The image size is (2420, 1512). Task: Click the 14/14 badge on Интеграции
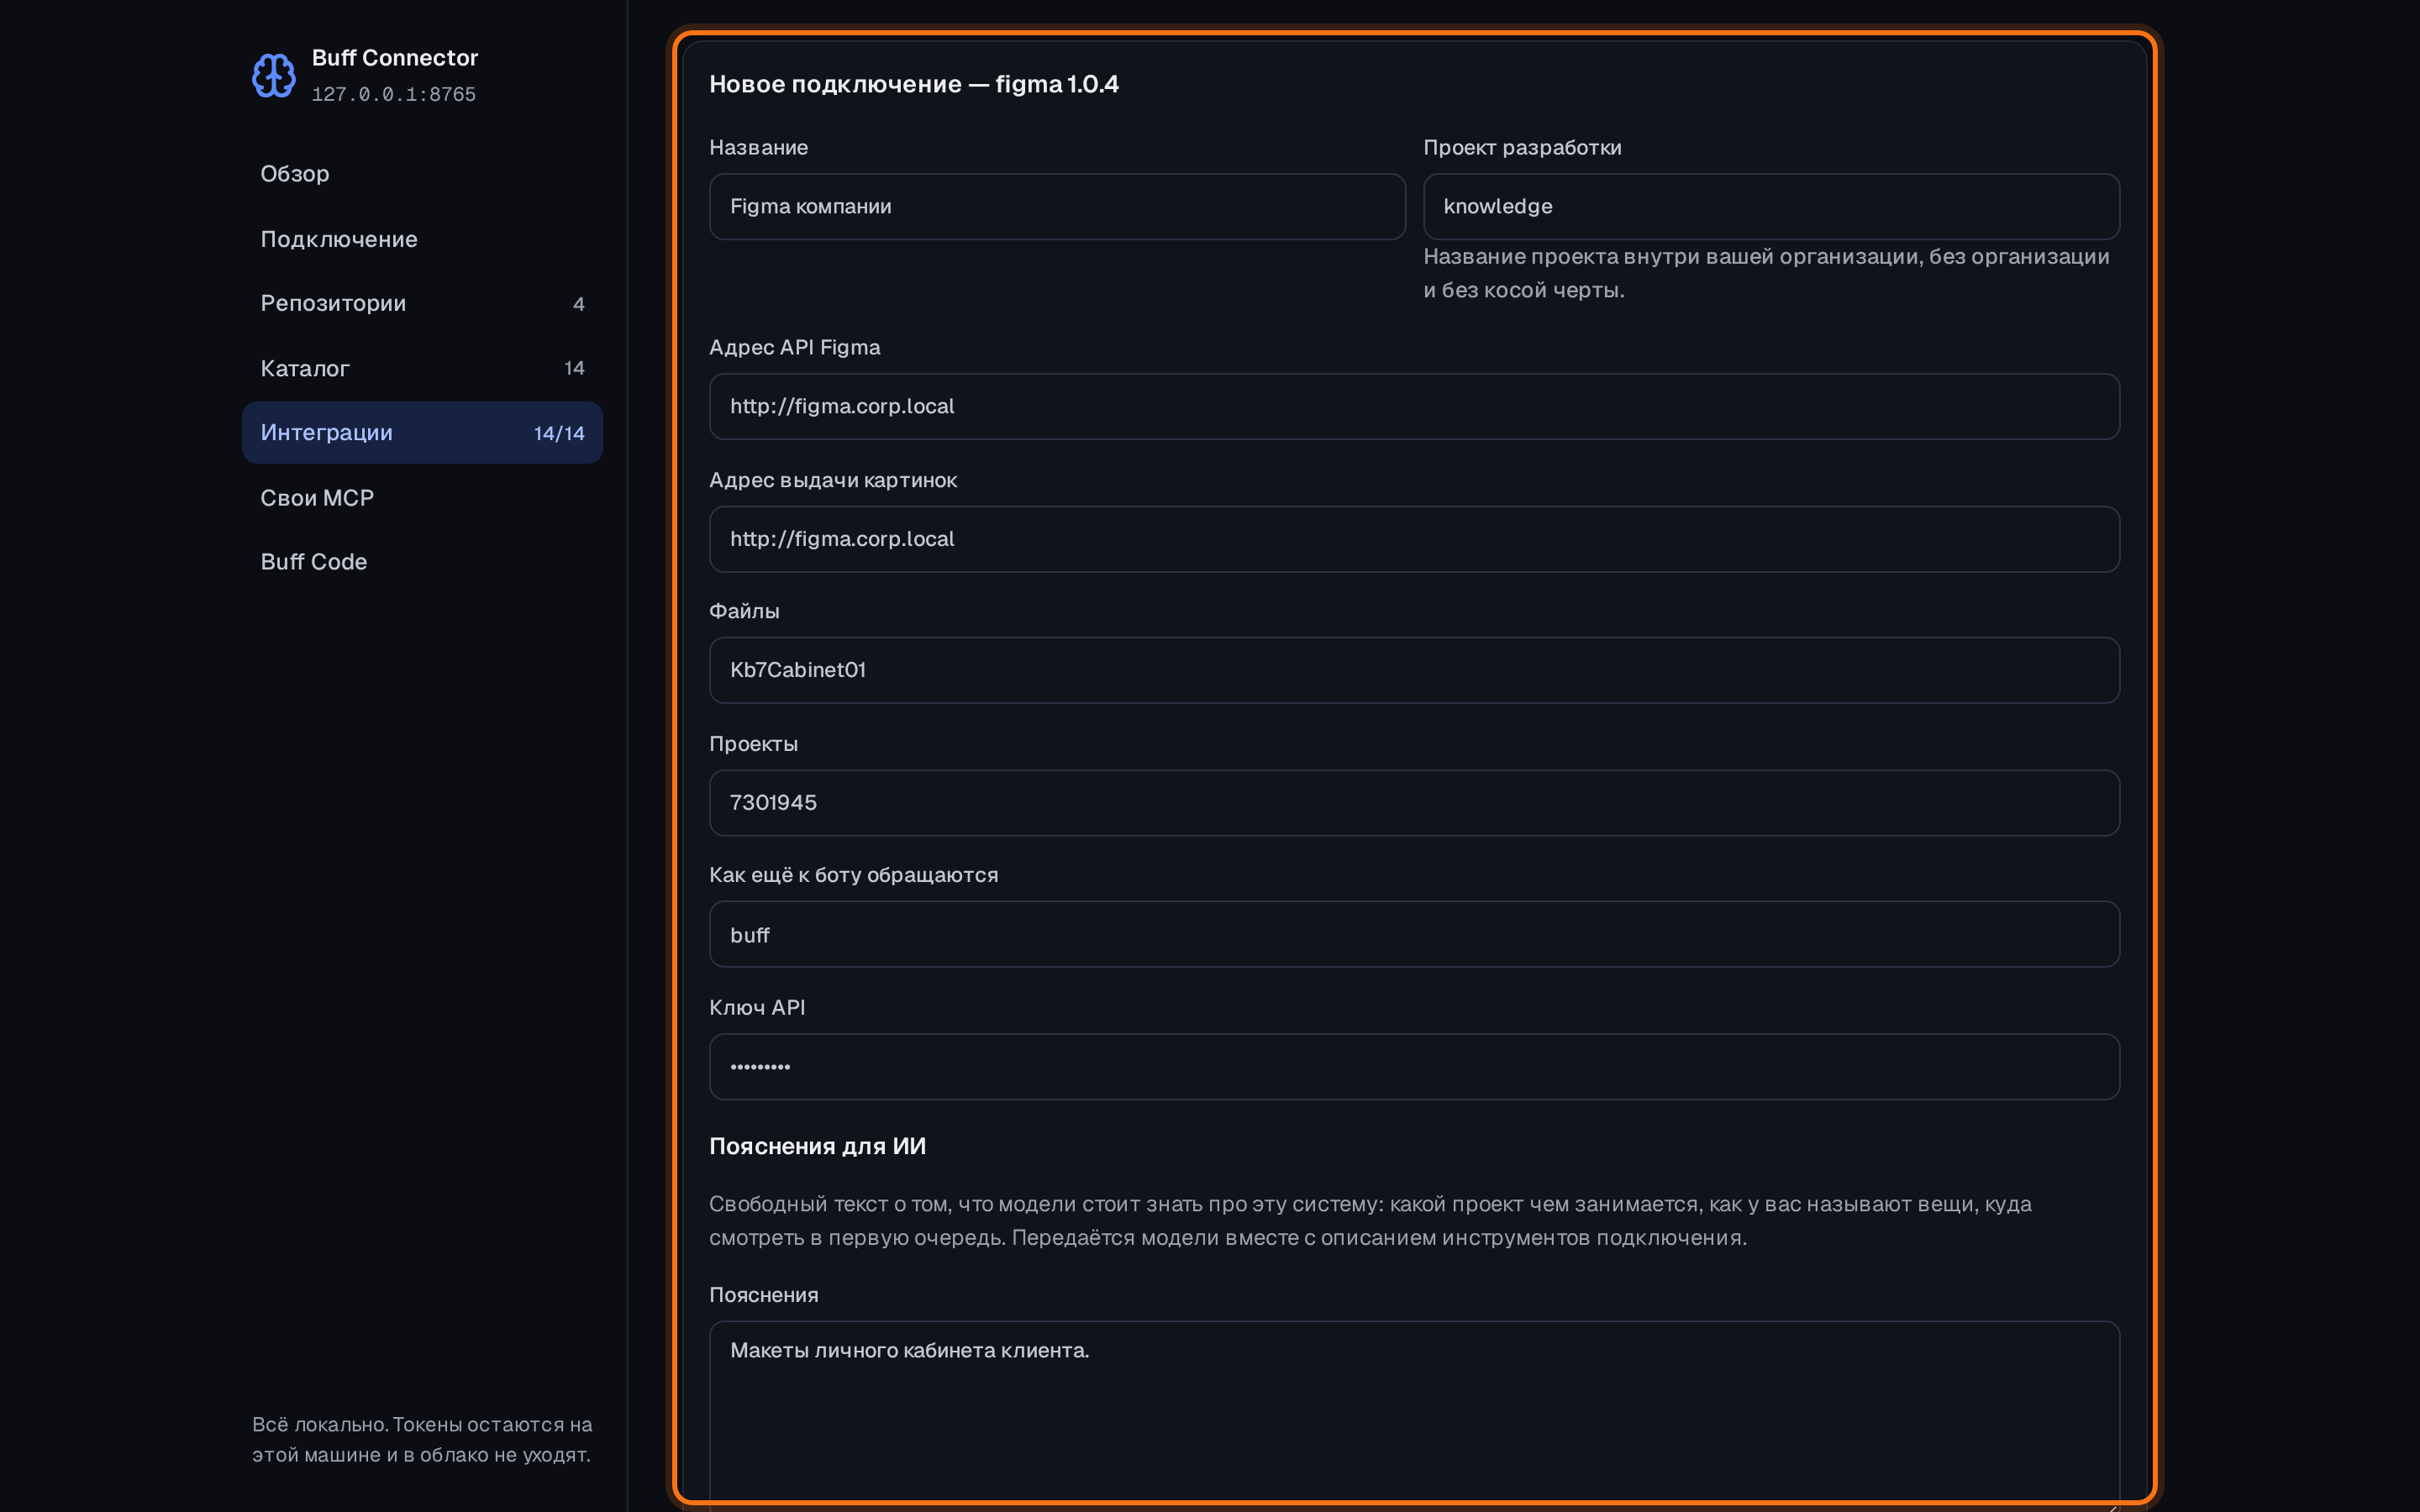pyautogui.click(x=559, y=433)
